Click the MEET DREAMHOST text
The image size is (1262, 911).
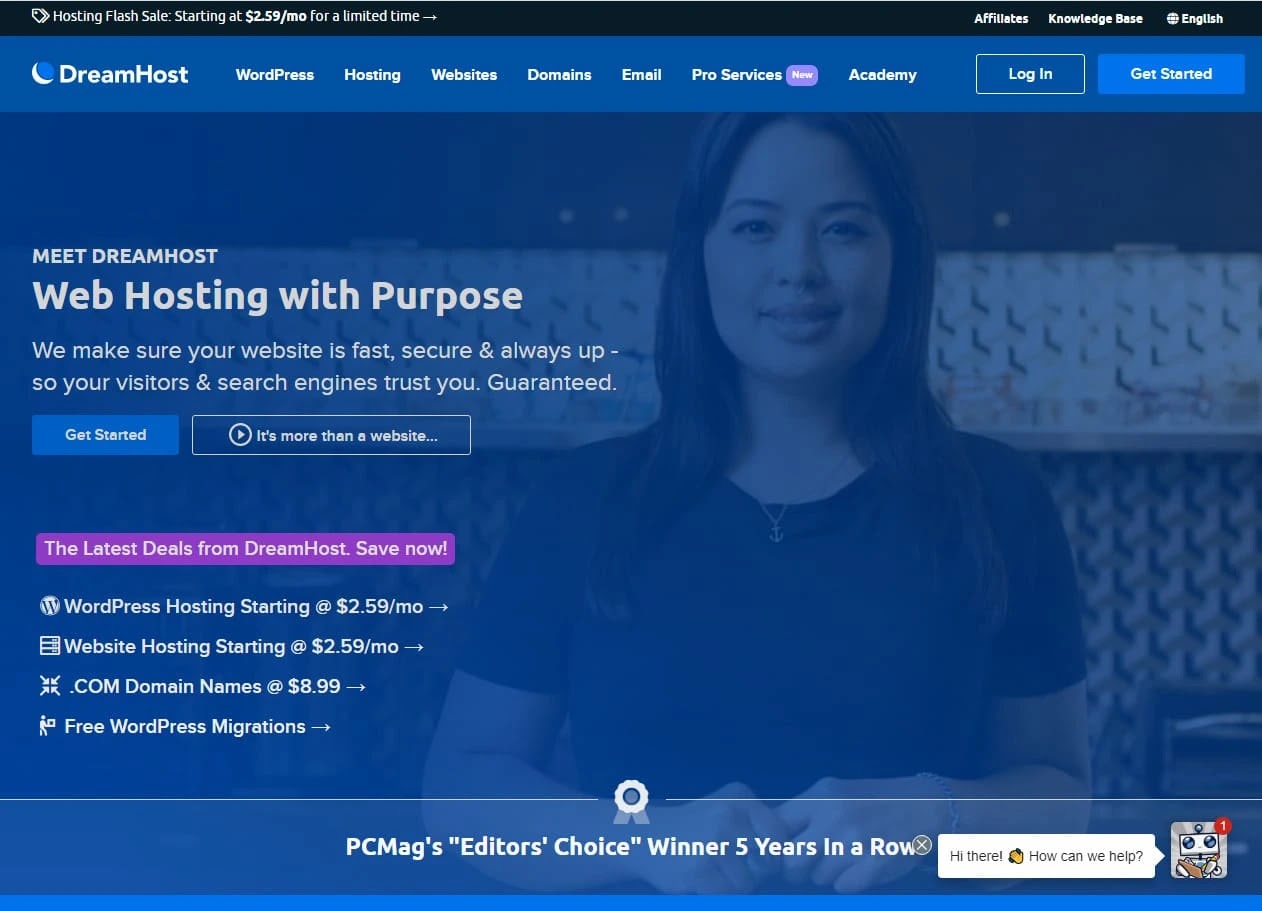pyautogui.click(x=124, y=256)
